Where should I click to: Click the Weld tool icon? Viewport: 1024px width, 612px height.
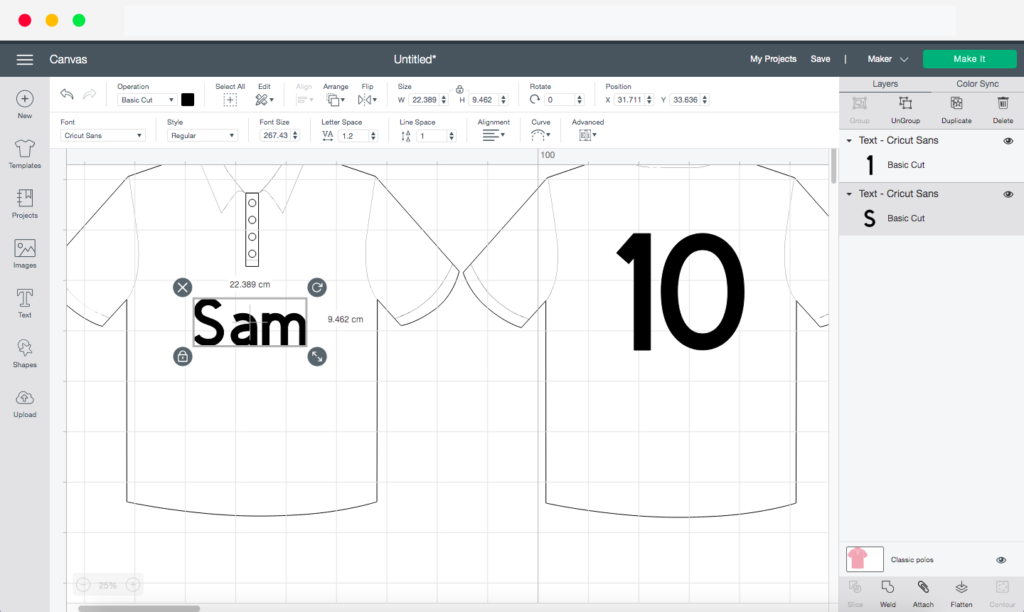click(x=887, y=590)
